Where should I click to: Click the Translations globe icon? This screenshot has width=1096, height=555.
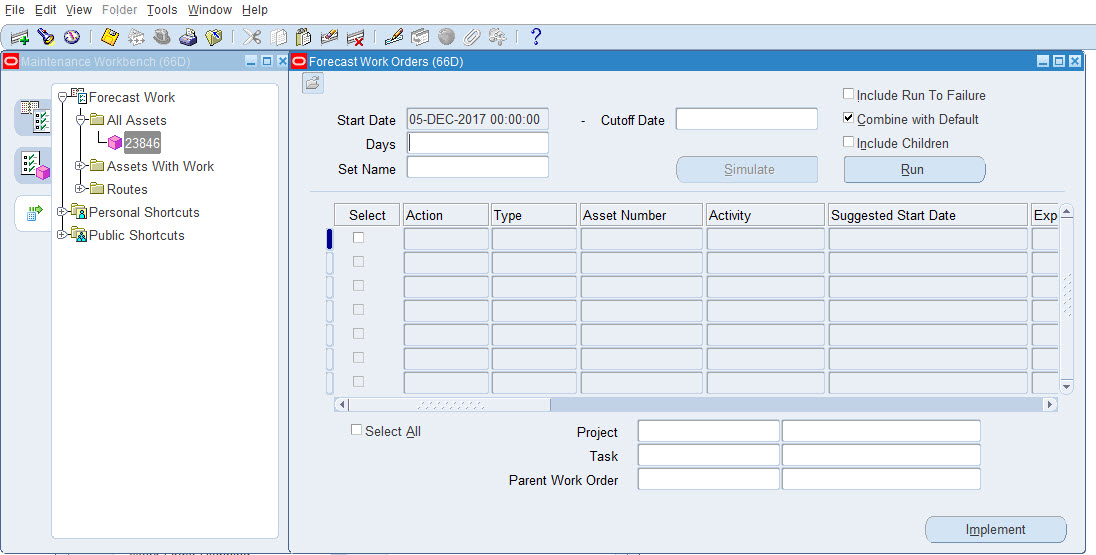point(446,36)
